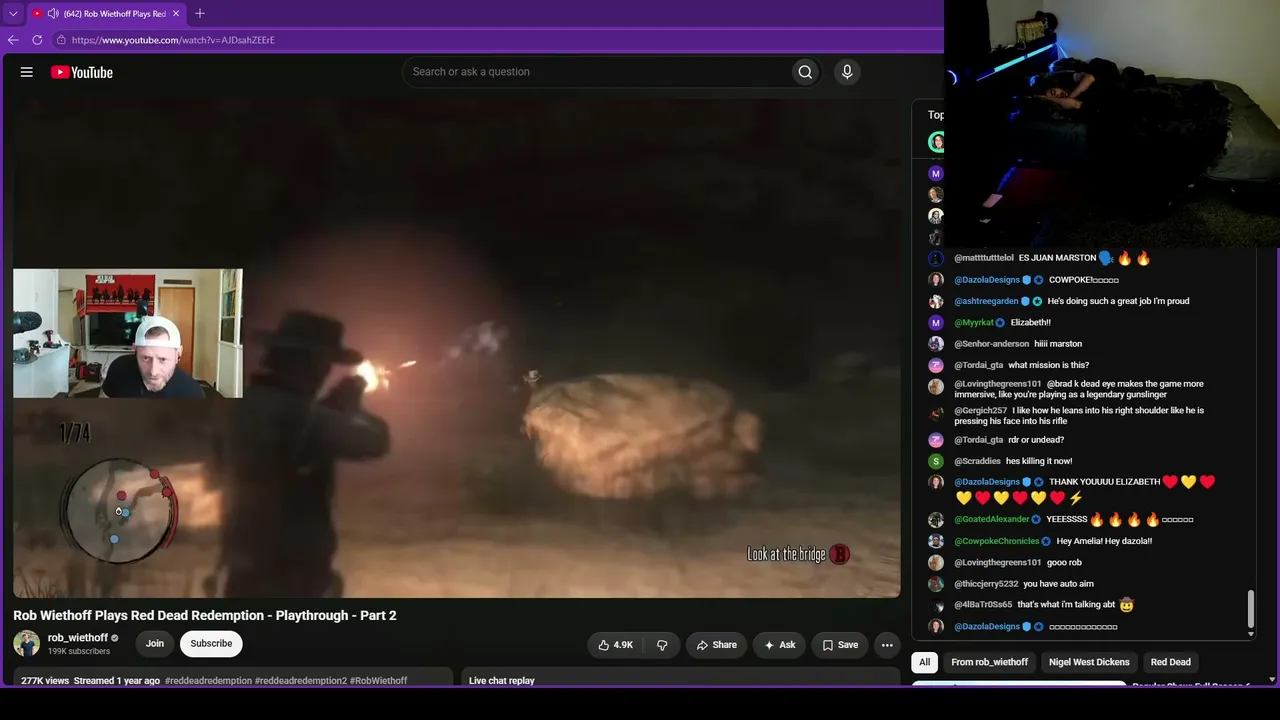Focus the browser address bar URL
1280x720 pixels.
tap(173, 40)
